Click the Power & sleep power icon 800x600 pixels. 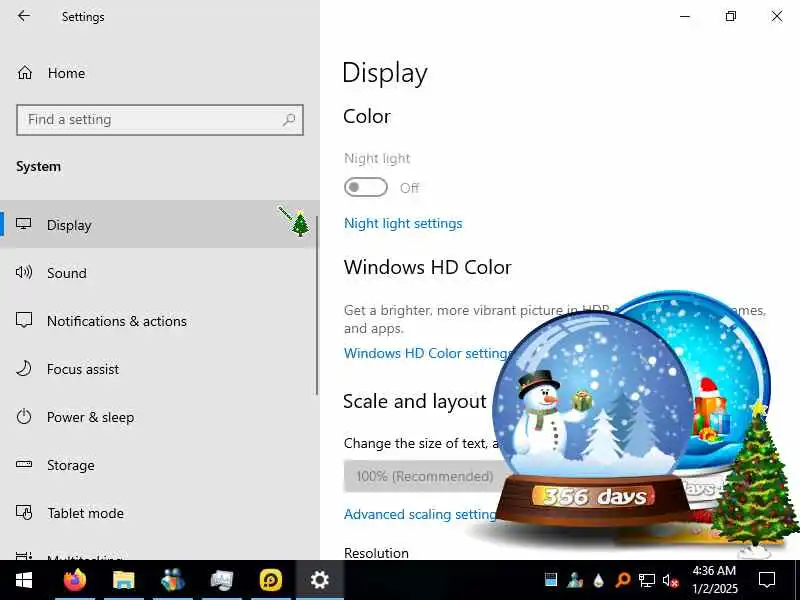[x=24, y=416]
